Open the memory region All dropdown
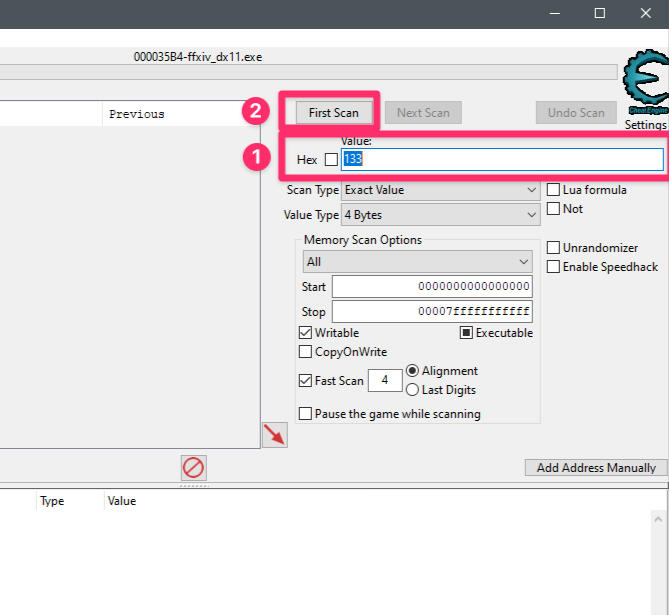 (418, 262)
